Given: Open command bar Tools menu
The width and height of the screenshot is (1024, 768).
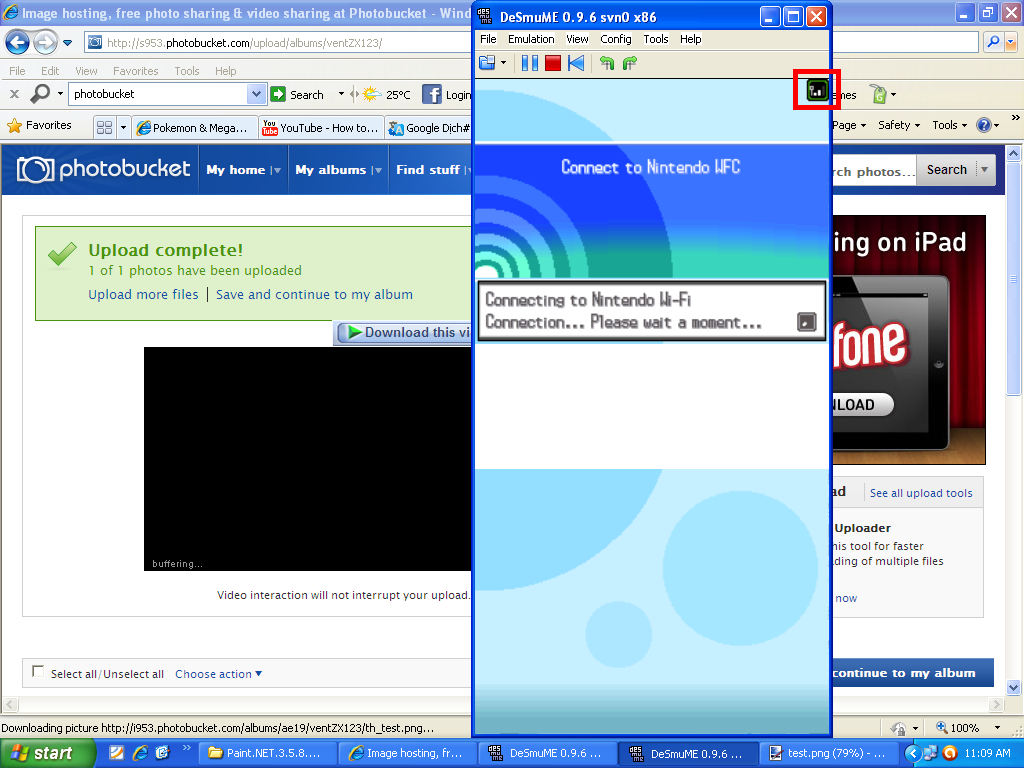Looking at the screenshot, I should (x=949, y=125).
